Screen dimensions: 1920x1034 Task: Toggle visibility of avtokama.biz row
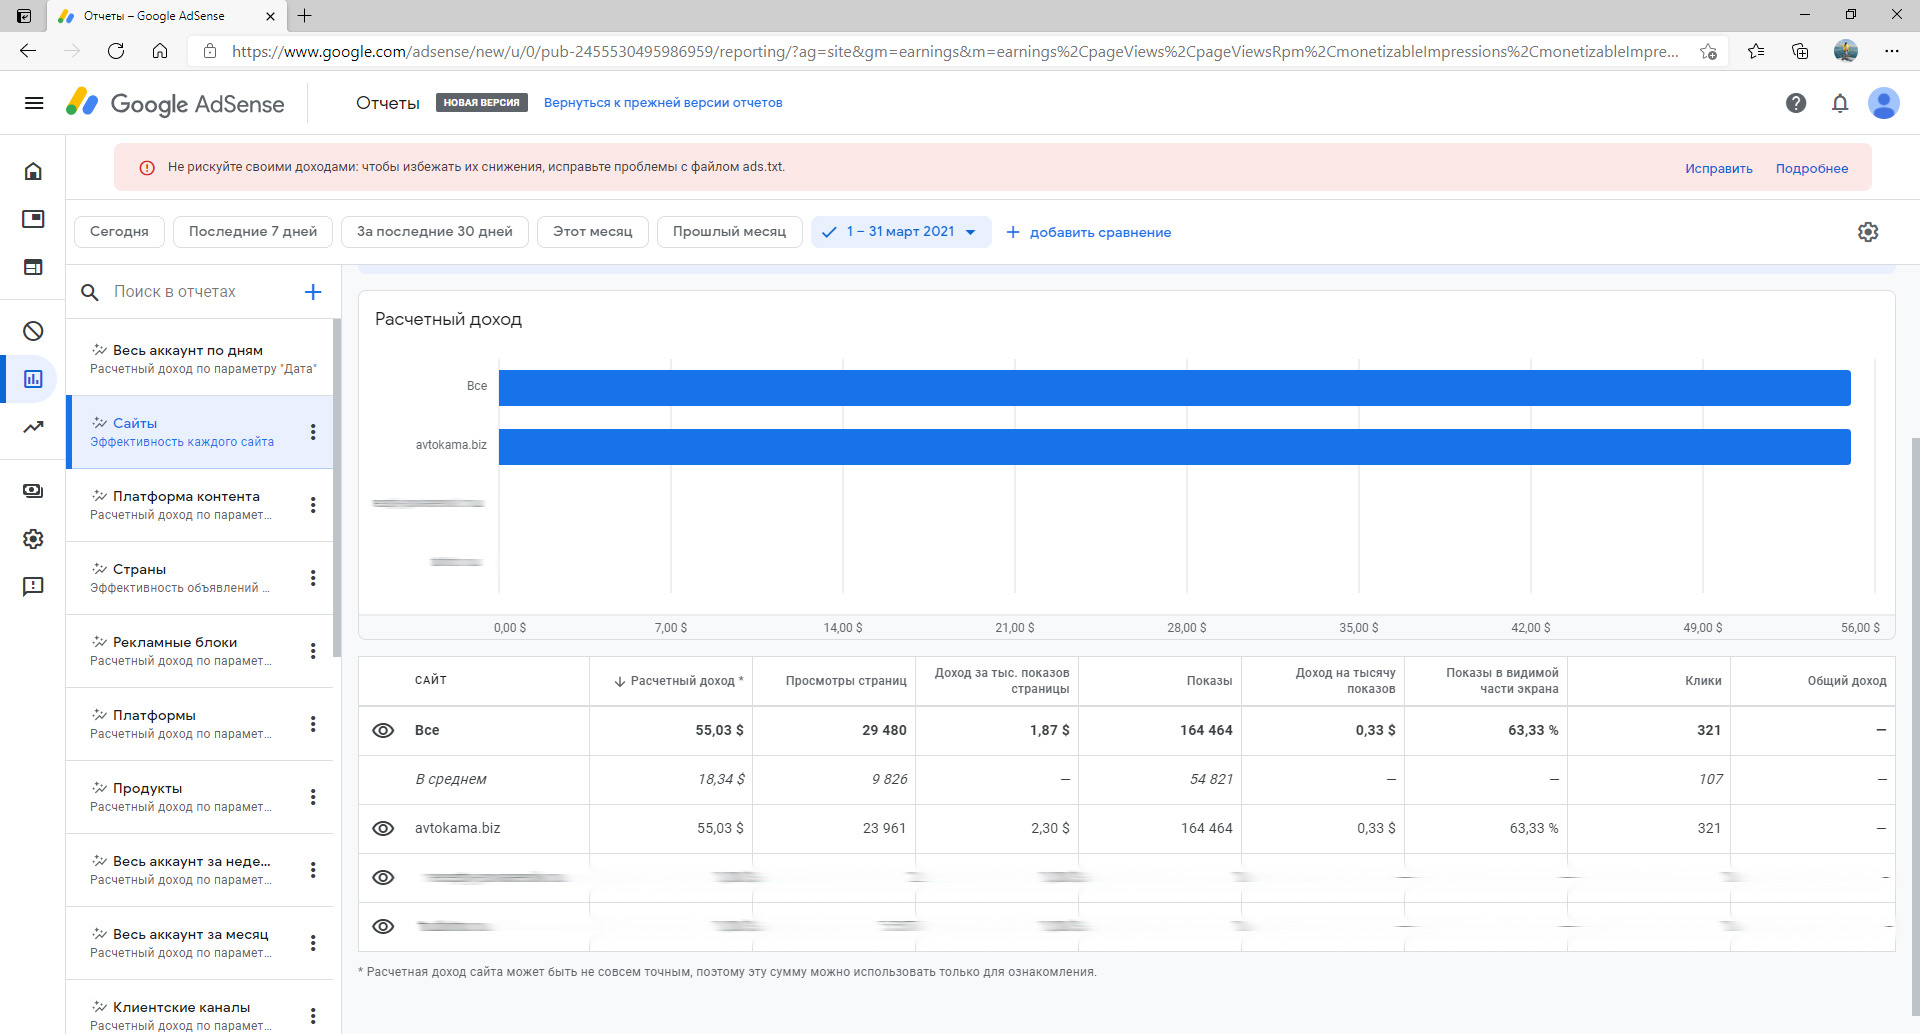(x=383, y=829)
